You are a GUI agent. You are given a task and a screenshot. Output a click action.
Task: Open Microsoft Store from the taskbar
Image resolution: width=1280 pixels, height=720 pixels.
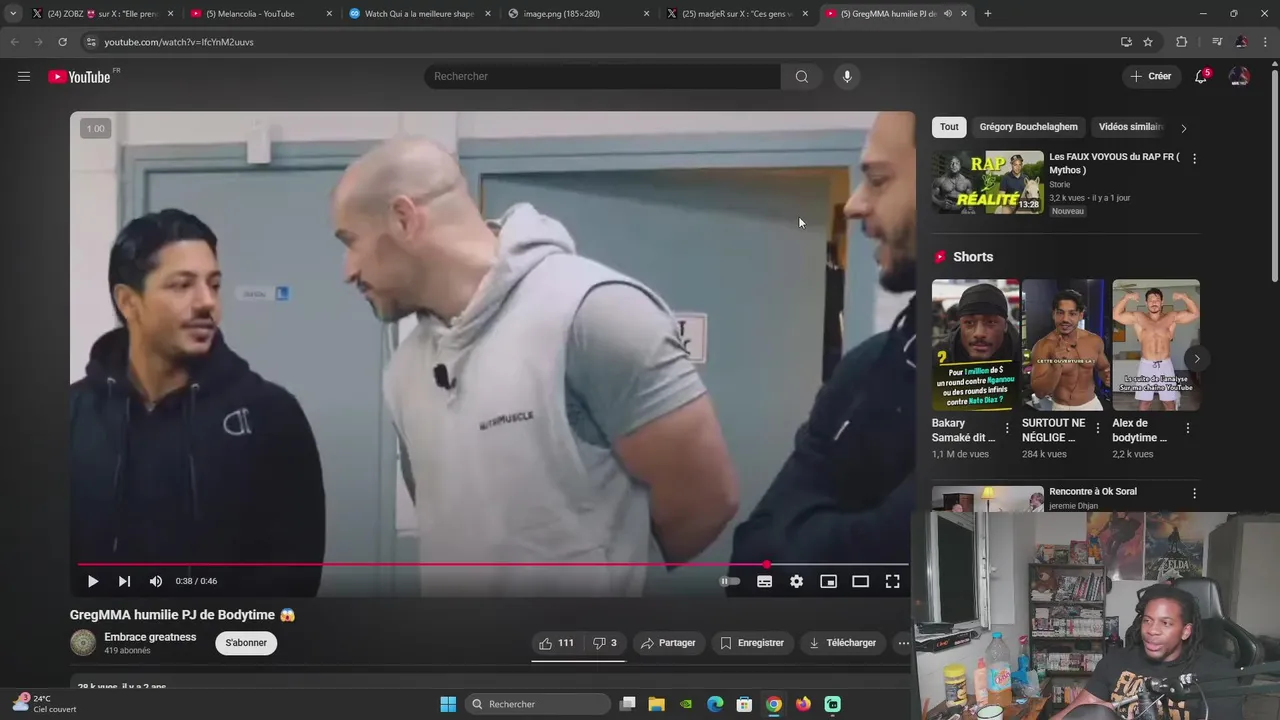pos(744,704)
